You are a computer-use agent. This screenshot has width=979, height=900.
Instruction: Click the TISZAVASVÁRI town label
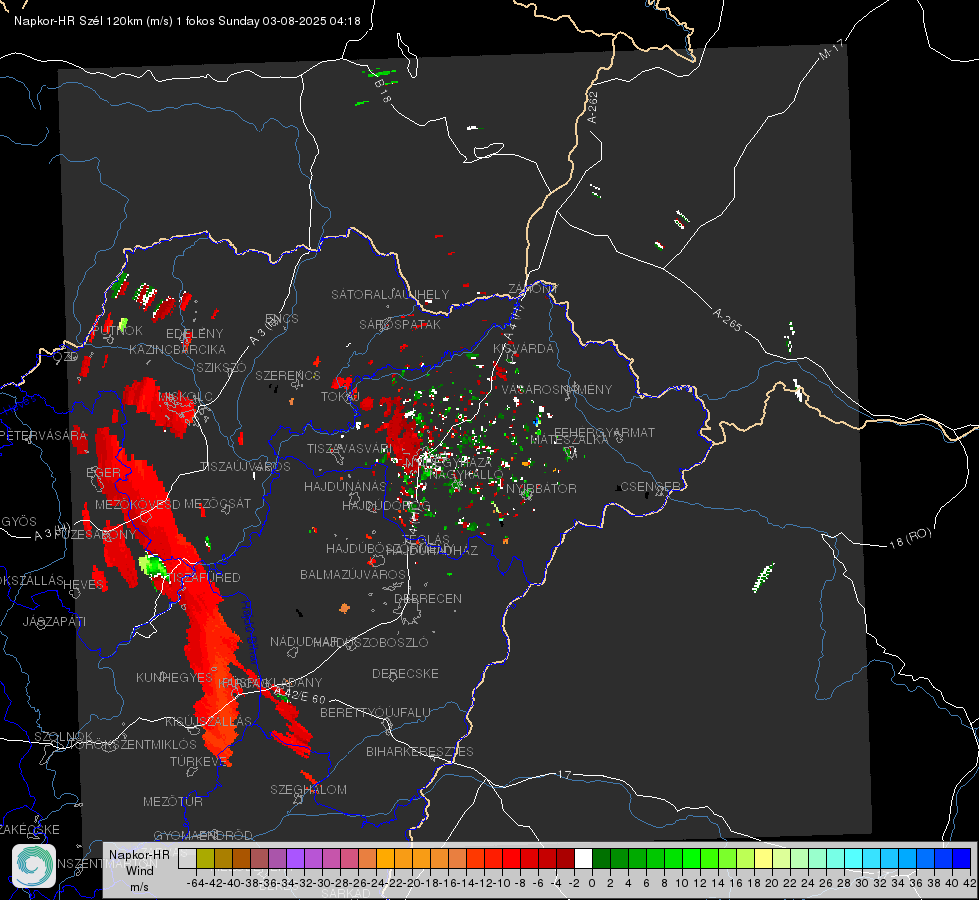350,448
